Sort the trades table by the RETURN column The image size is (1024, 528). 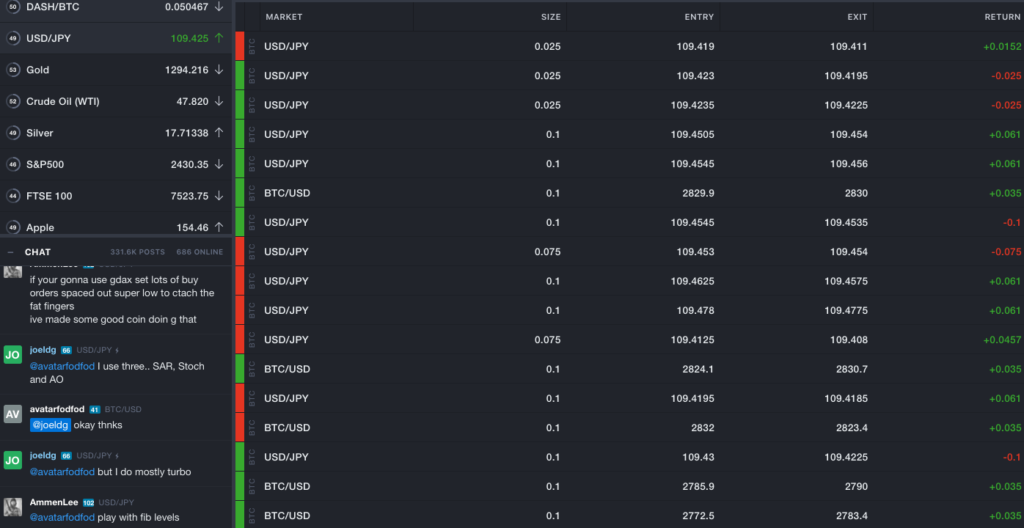1002,17
